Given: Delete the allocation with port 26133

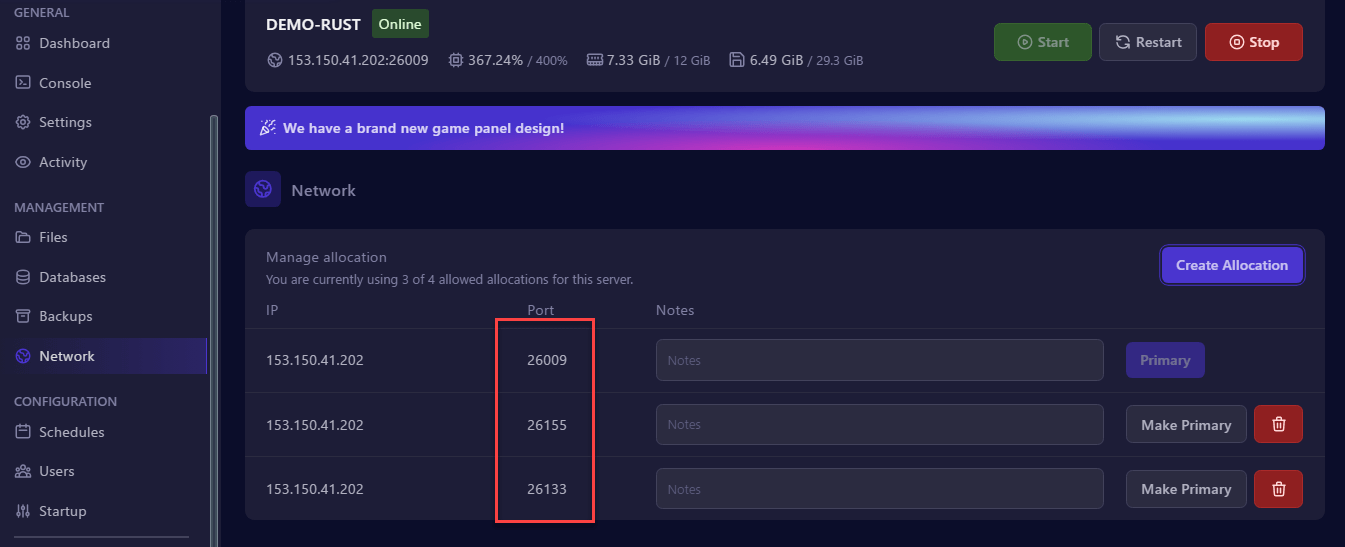Looking at the screenshot, I should (1278, 489).
